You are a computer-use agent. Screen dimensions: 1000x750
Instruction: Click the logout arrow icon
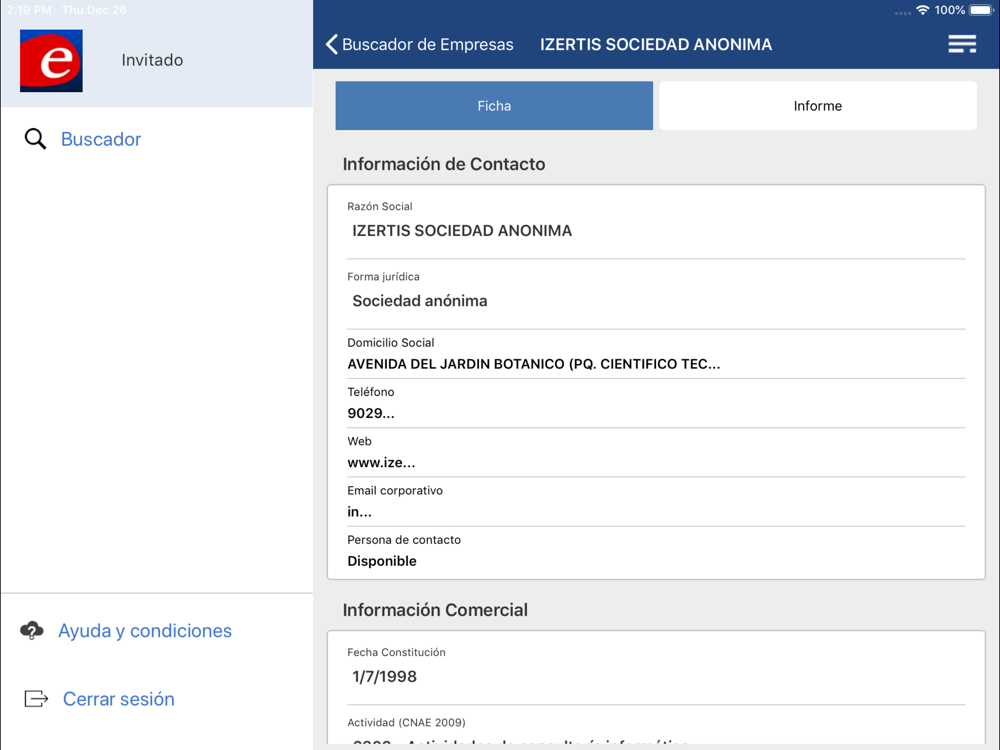[x=36, y=699]
